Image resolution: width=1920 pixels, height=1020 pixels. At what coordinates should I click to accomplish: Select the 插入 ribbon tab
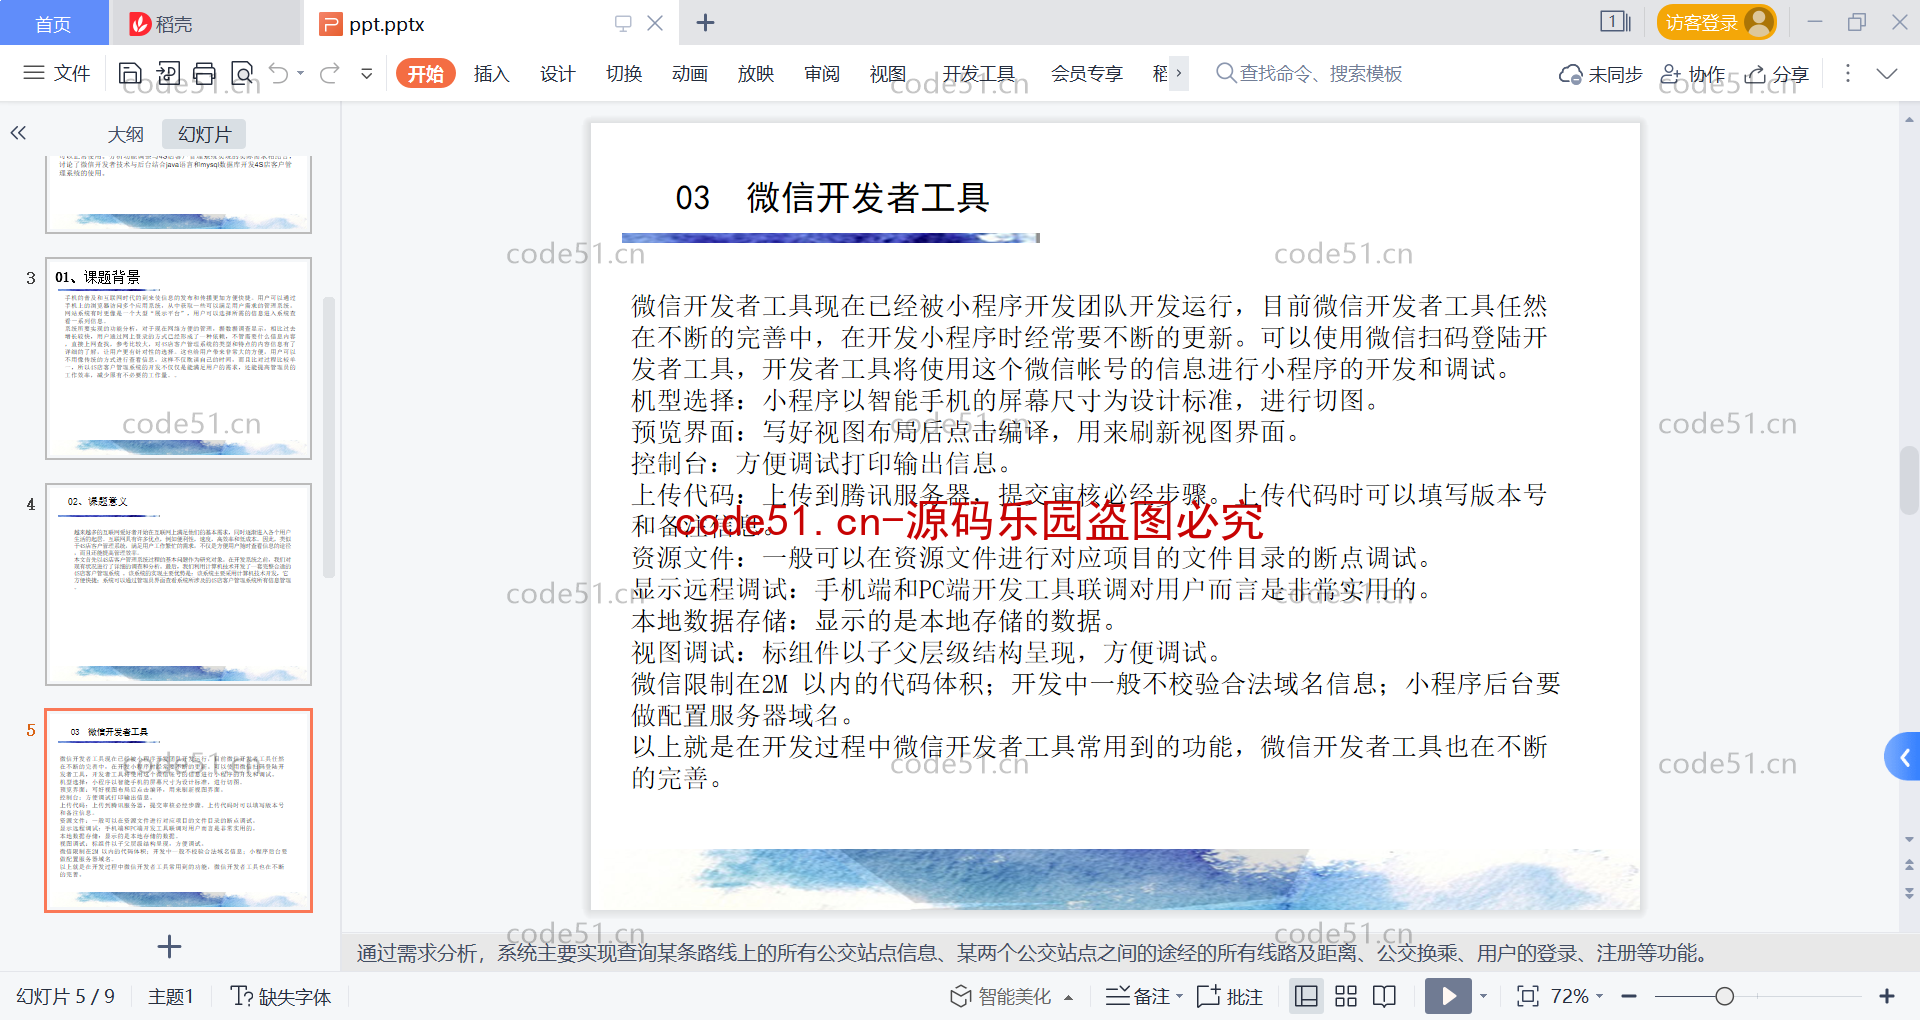coord(491,73)
